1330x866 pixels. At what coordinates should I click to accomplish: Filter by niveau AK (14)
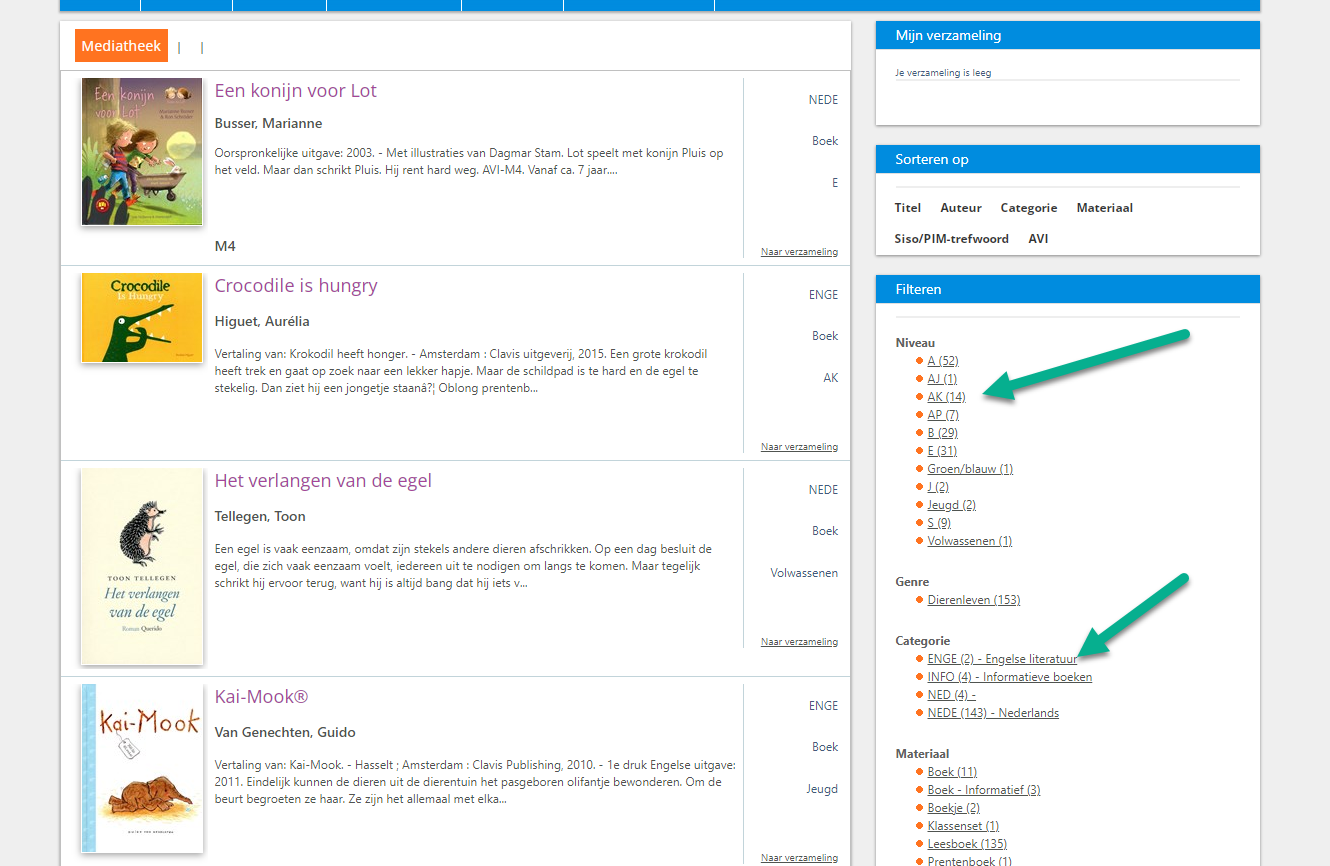pyautogui.click(x=946, y=397)
